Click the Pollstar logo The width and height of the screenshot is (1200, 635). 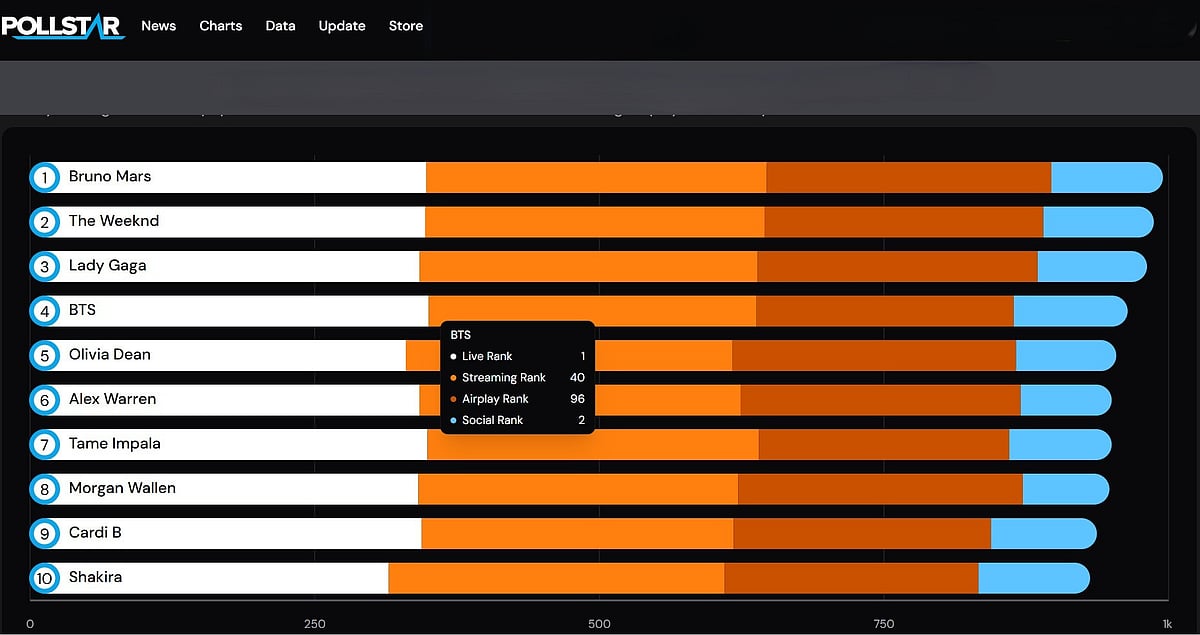point(63,25)
